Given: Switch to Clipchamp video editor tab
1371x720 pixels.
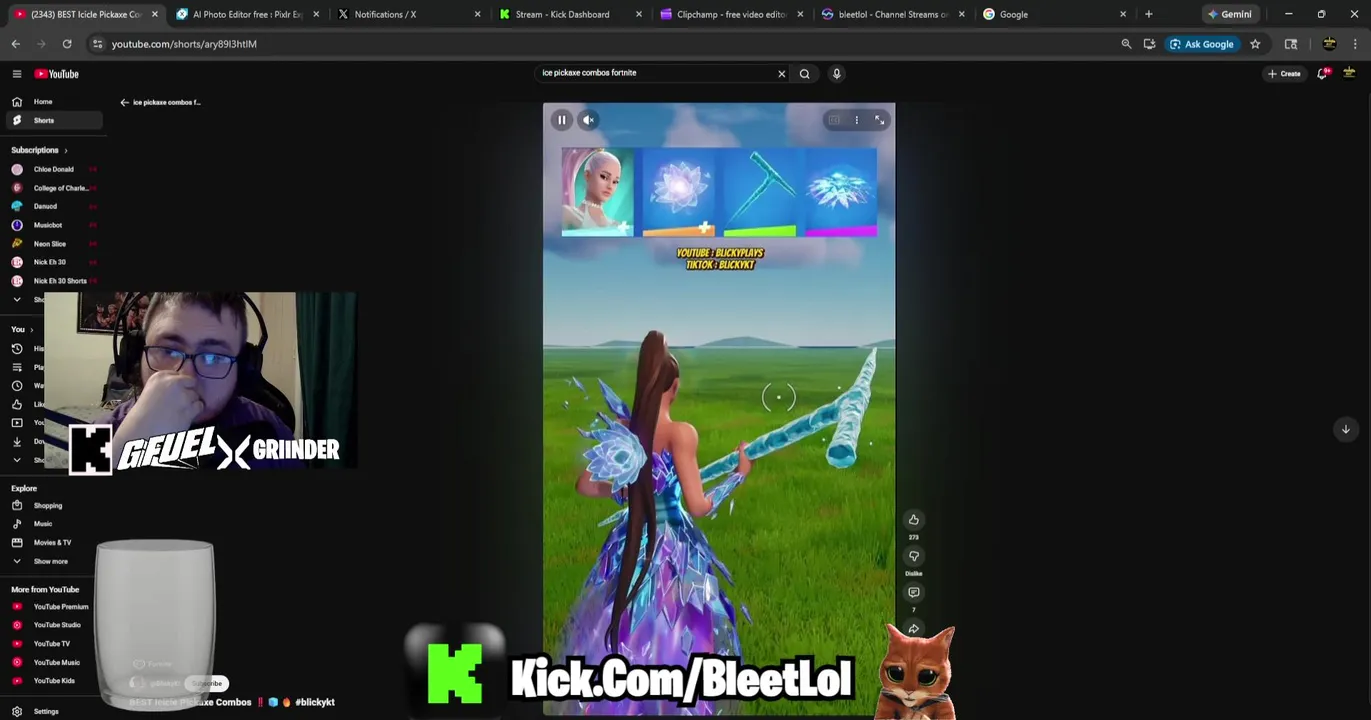Looking at the screenshot, I should tap(731, 14).
